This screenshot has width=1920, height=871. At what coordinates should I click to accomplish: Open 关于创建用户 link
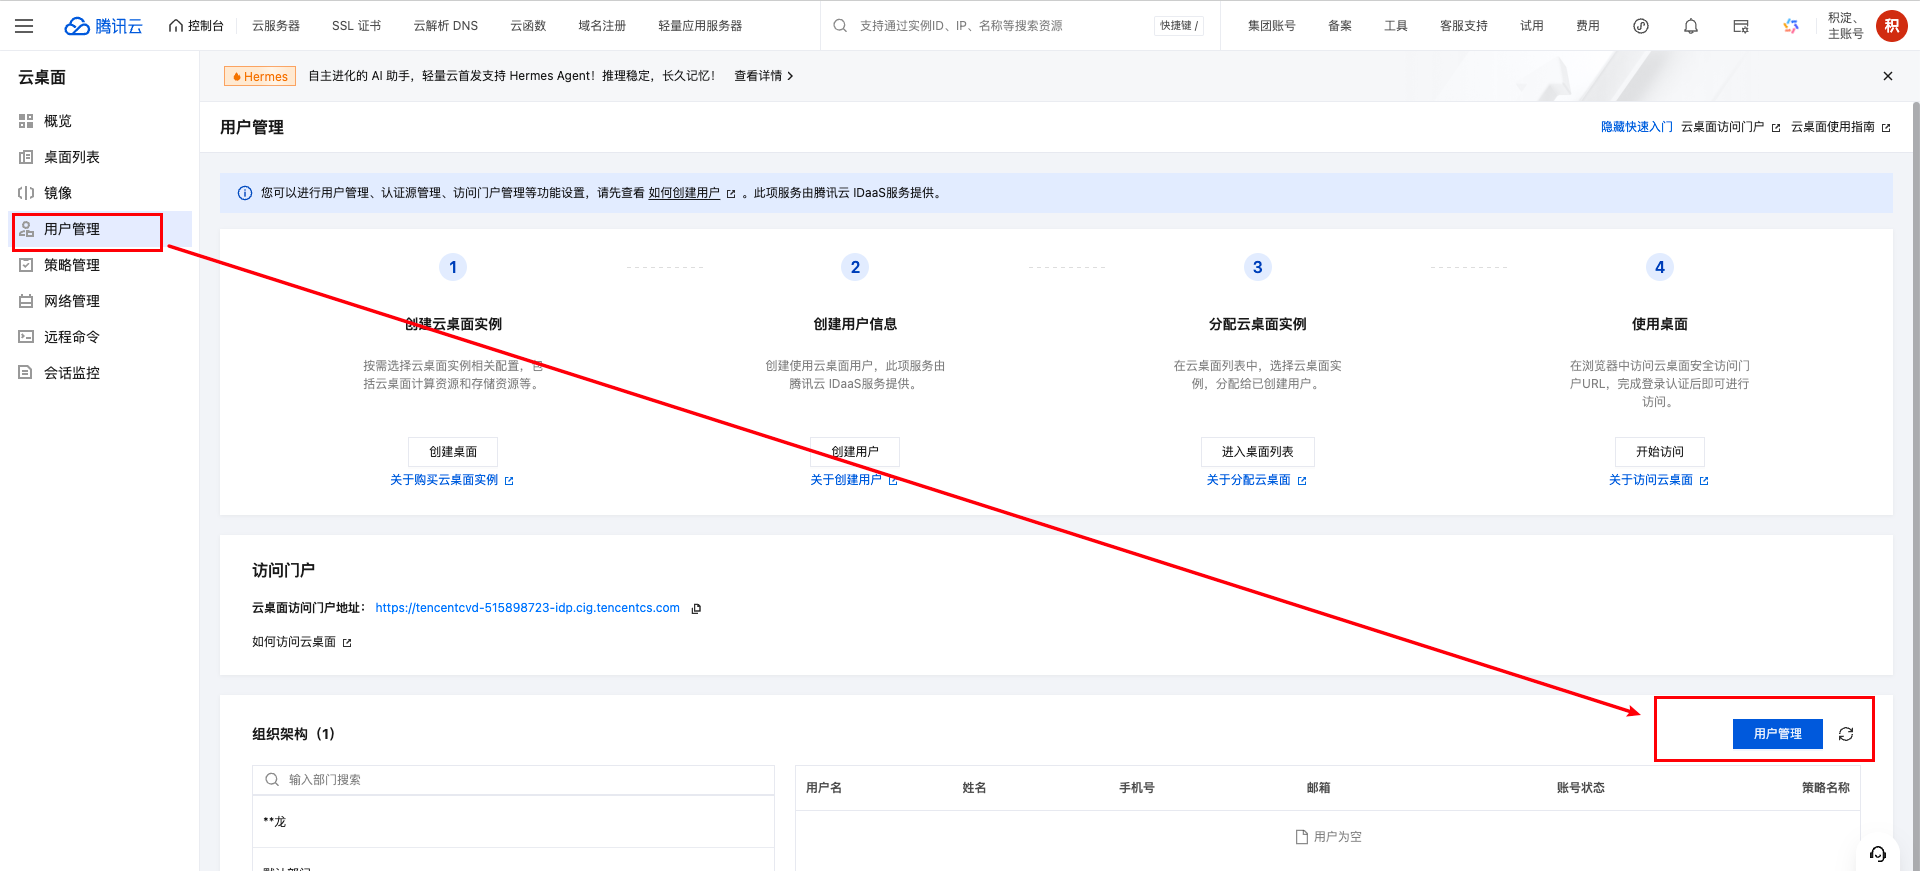click(854, 480)
